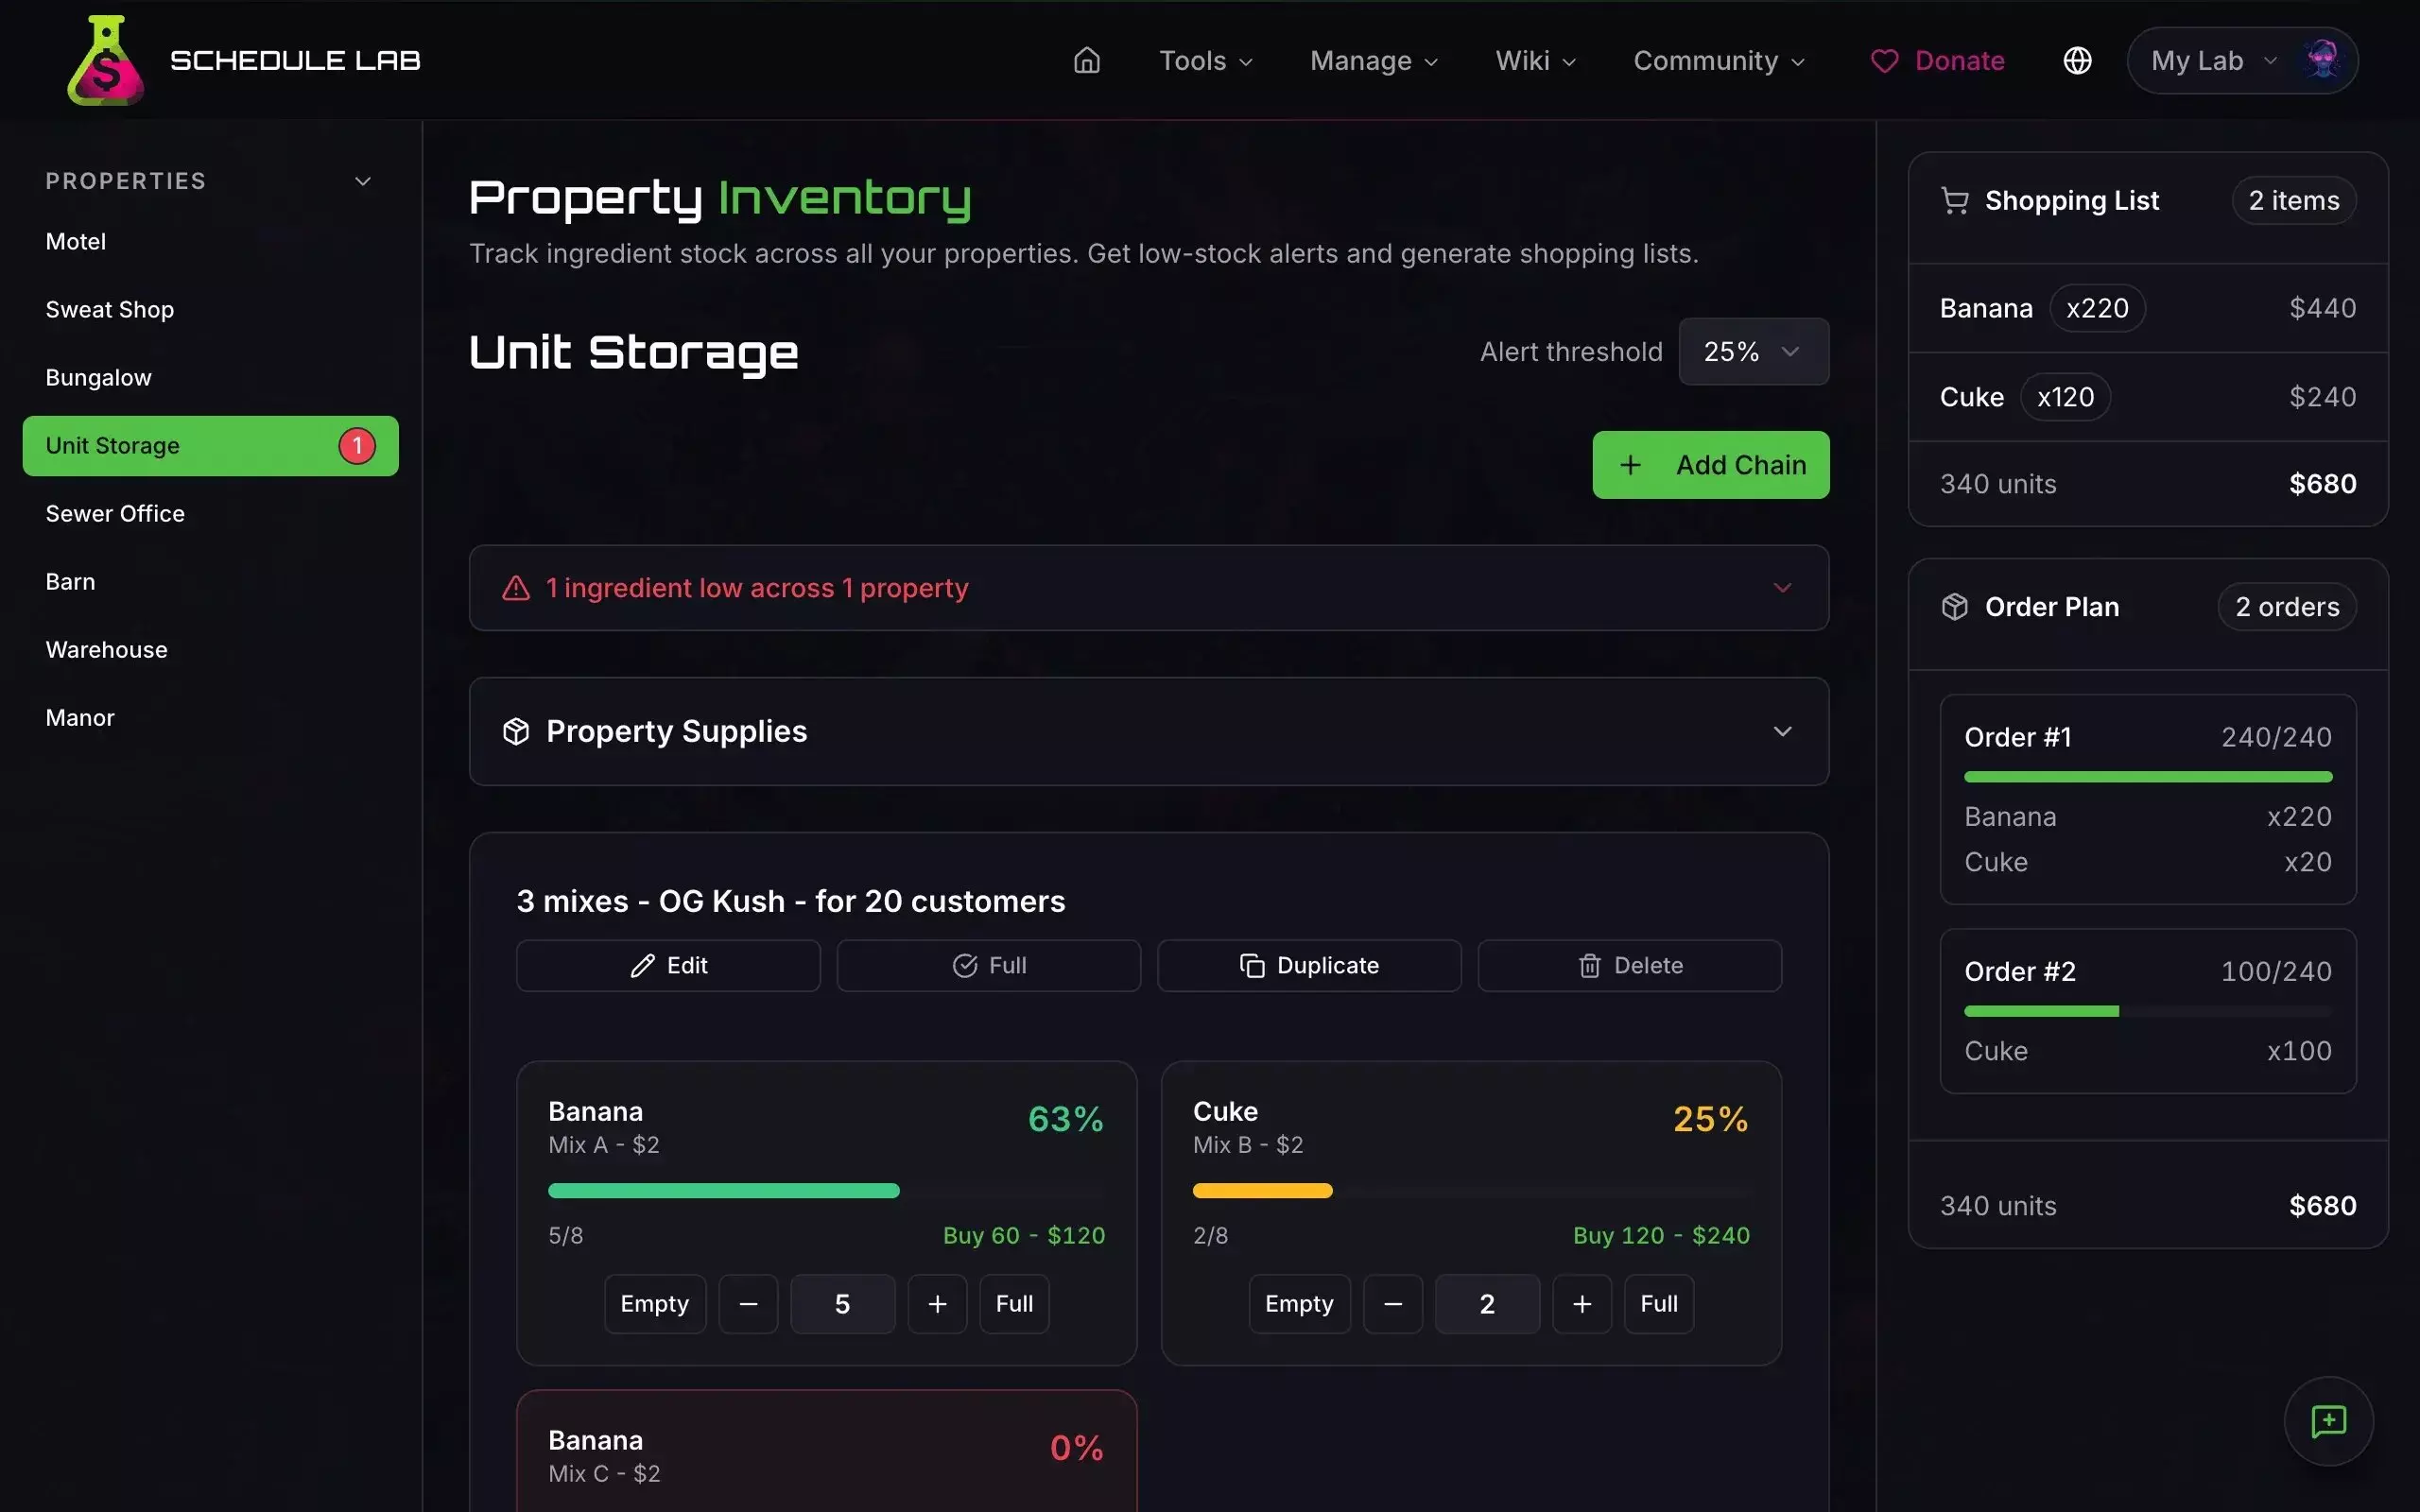Open the globe language selector

coord(2077,60)
